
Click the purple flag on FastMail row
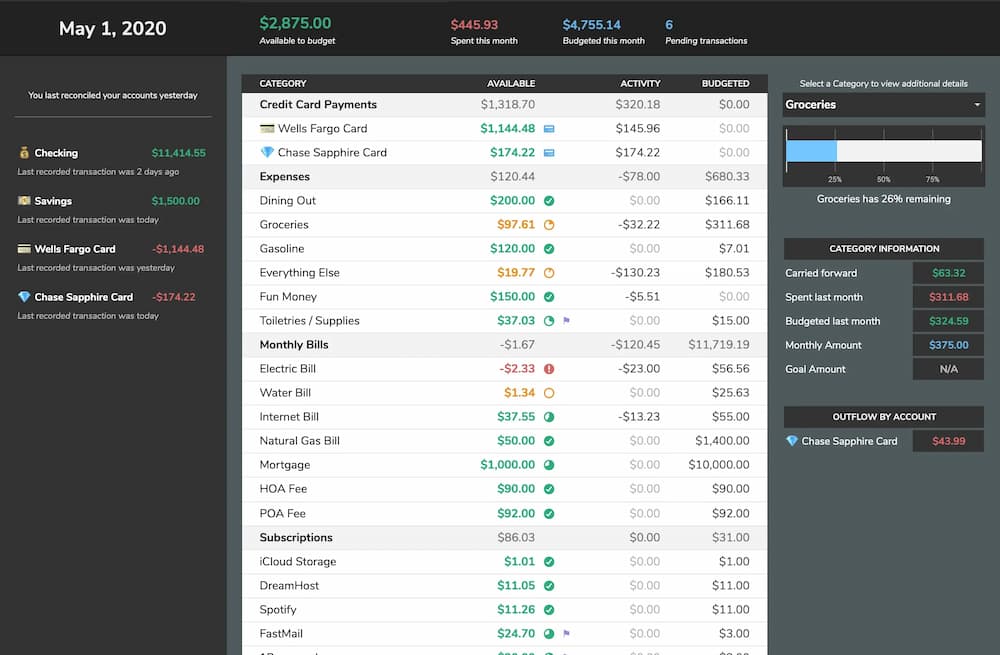[x=566, y=633]
